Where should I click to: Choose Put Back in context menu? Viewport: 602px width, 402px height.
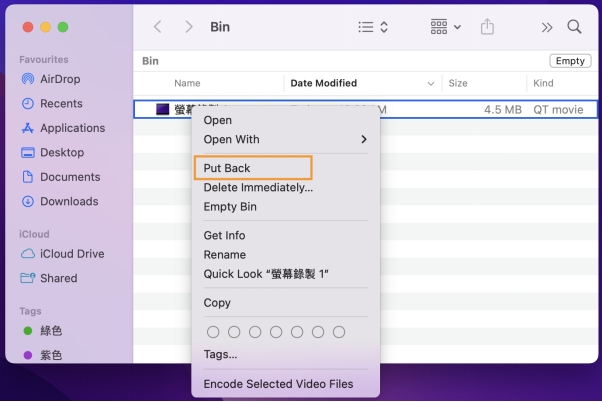click(227, 168)
